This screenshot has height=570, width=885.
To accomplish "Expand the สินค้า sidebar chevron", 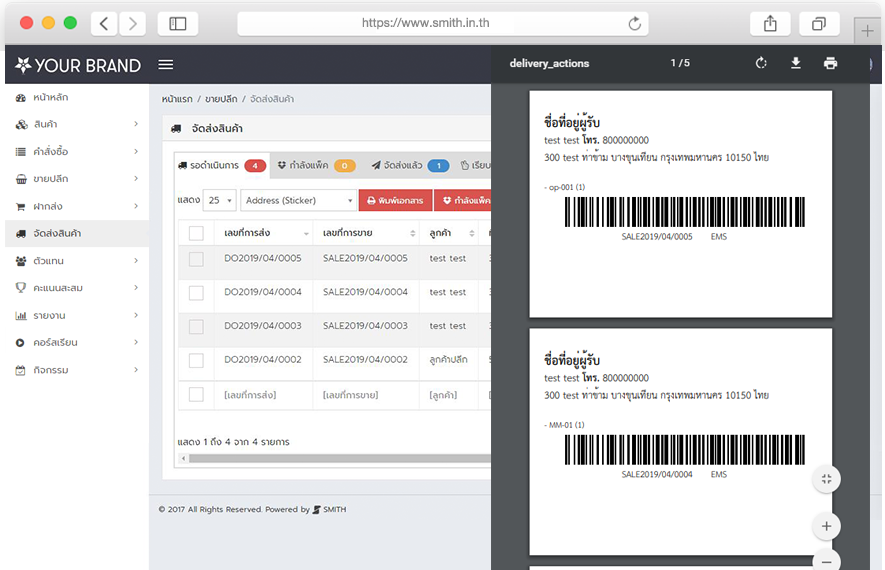I will pos(136,124).
